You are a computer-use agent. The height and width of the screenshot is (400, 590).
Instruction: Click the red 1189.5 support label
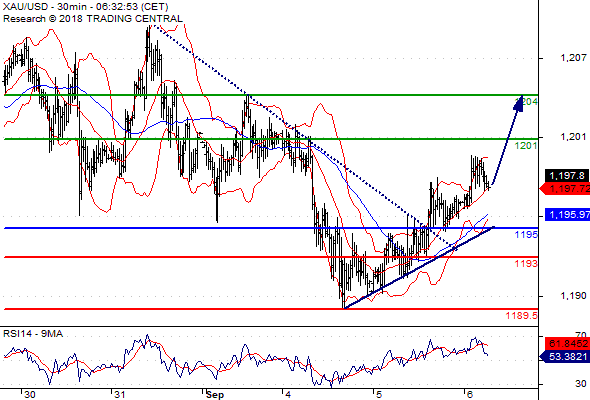522,315
